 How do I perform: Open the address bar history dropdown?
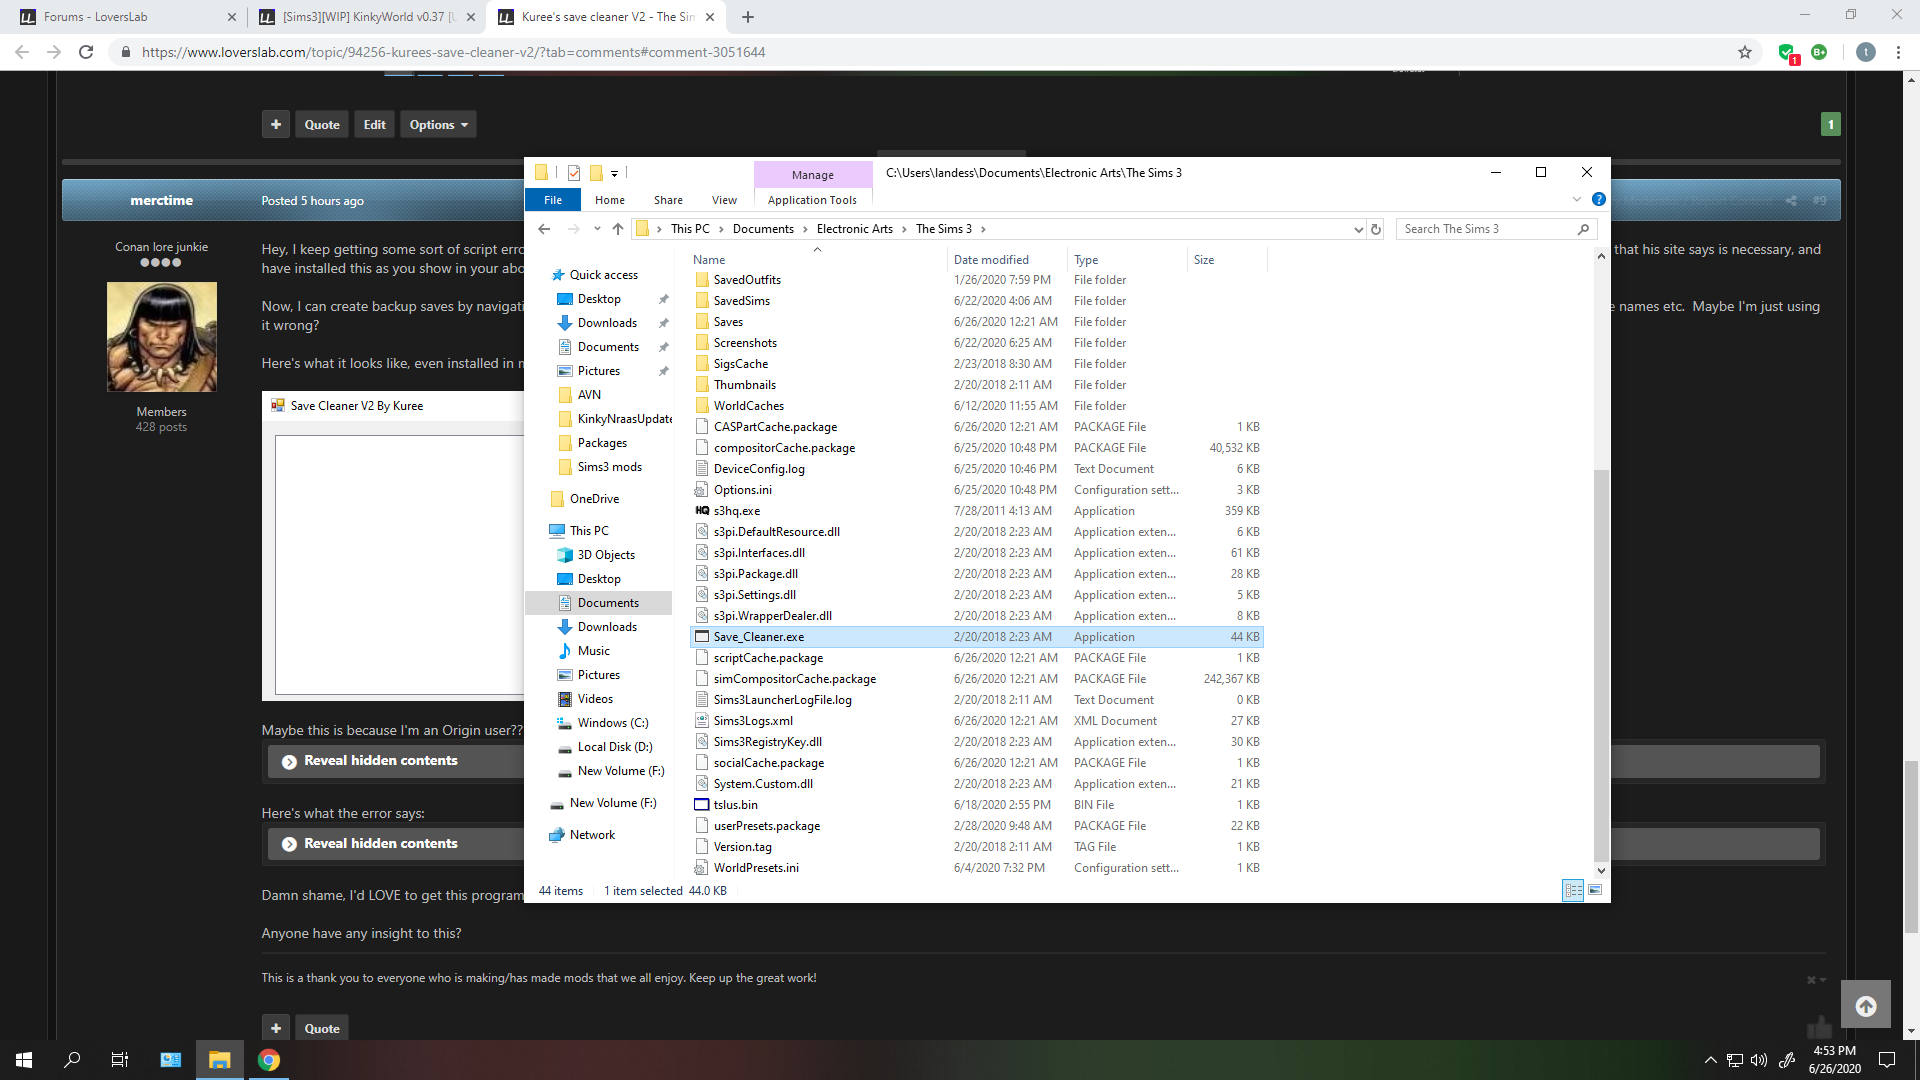1358,229
